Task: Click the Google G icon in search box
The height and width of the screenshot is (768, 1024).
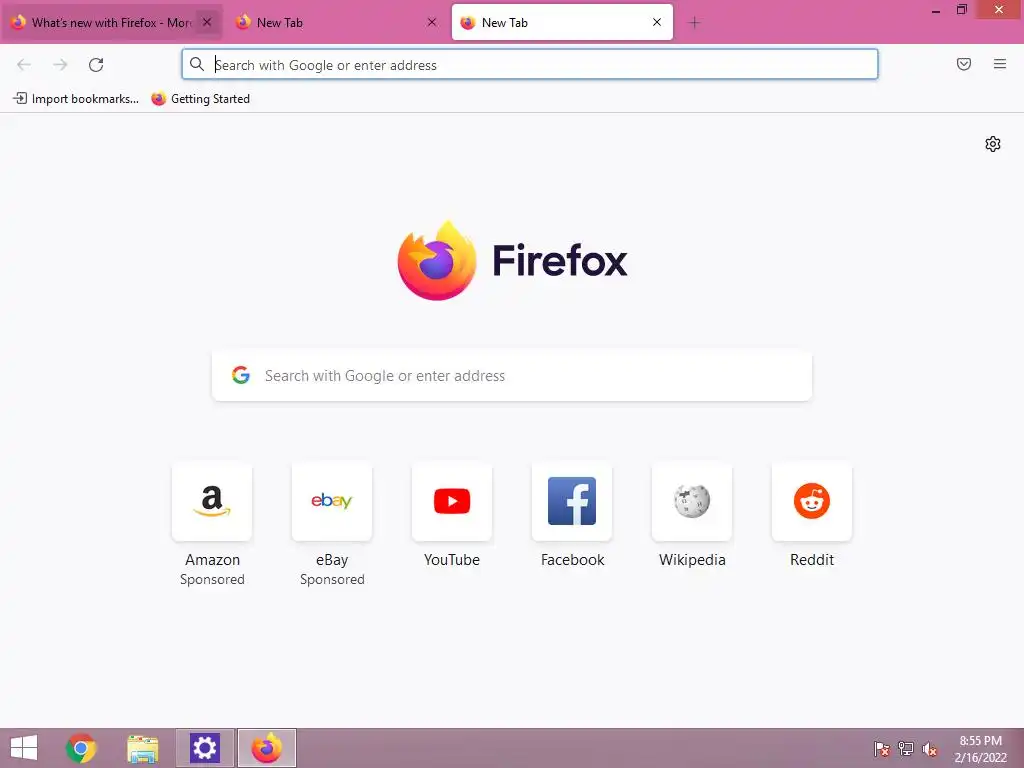Action: (x=241, y=375)
